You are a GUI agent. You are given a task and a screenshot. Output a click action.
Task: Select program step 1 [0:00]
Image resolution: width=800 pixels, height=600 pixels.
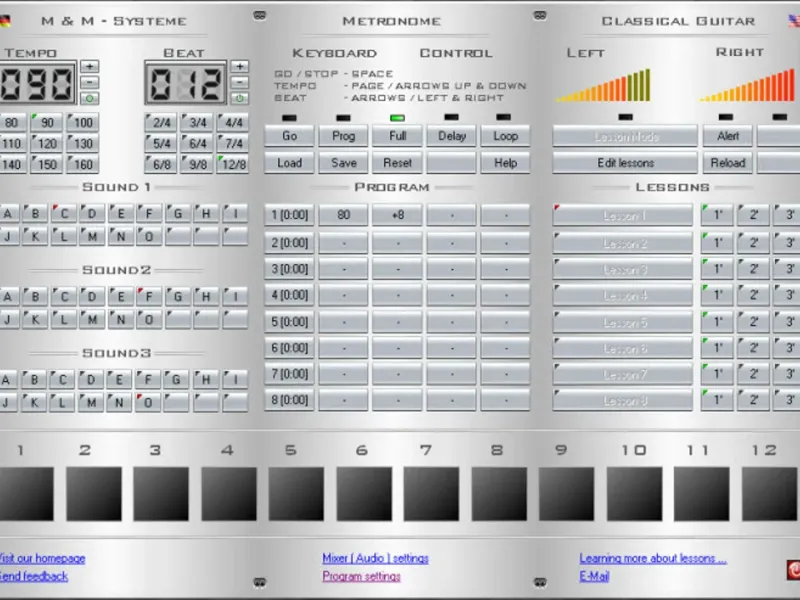[289, 215]
